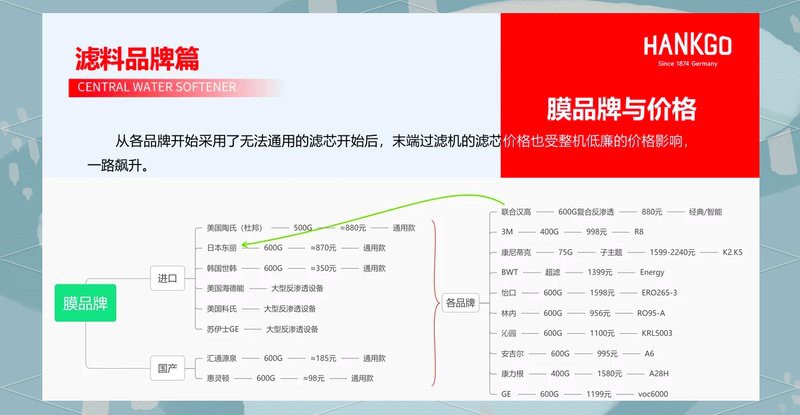This screenshot has height=415, width=800.
Task: Click the ≈98元 price
Action: coord(313,378)
